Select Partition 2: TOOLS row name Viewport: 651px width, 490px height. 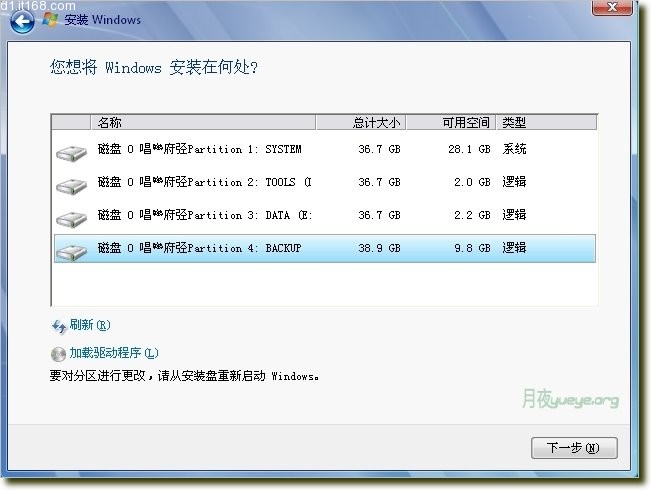coord(204,182)
